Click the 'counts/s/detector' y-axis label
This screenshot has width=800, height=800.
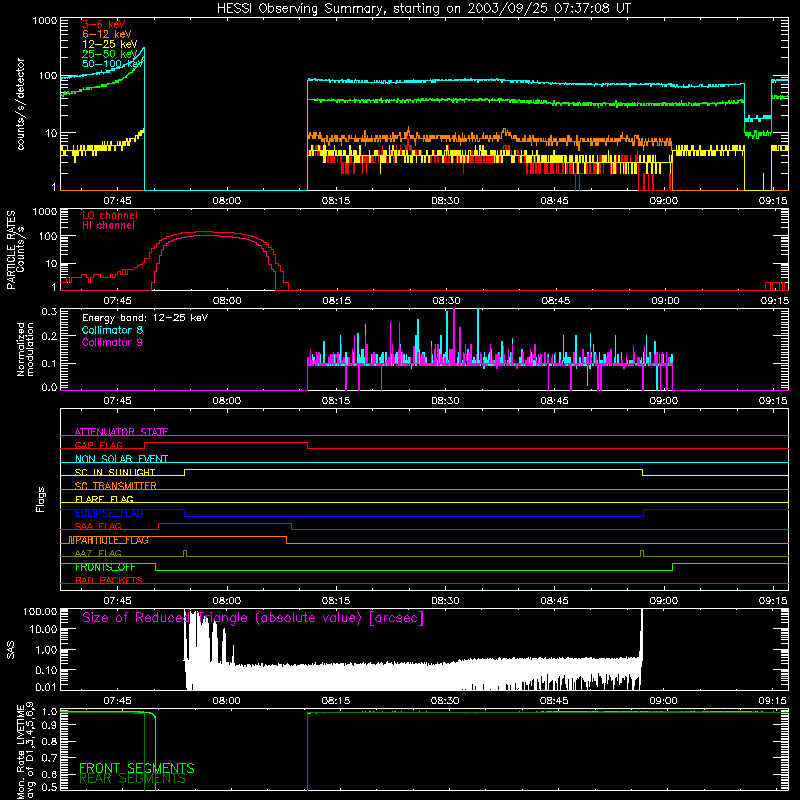(x=20, y=104)
